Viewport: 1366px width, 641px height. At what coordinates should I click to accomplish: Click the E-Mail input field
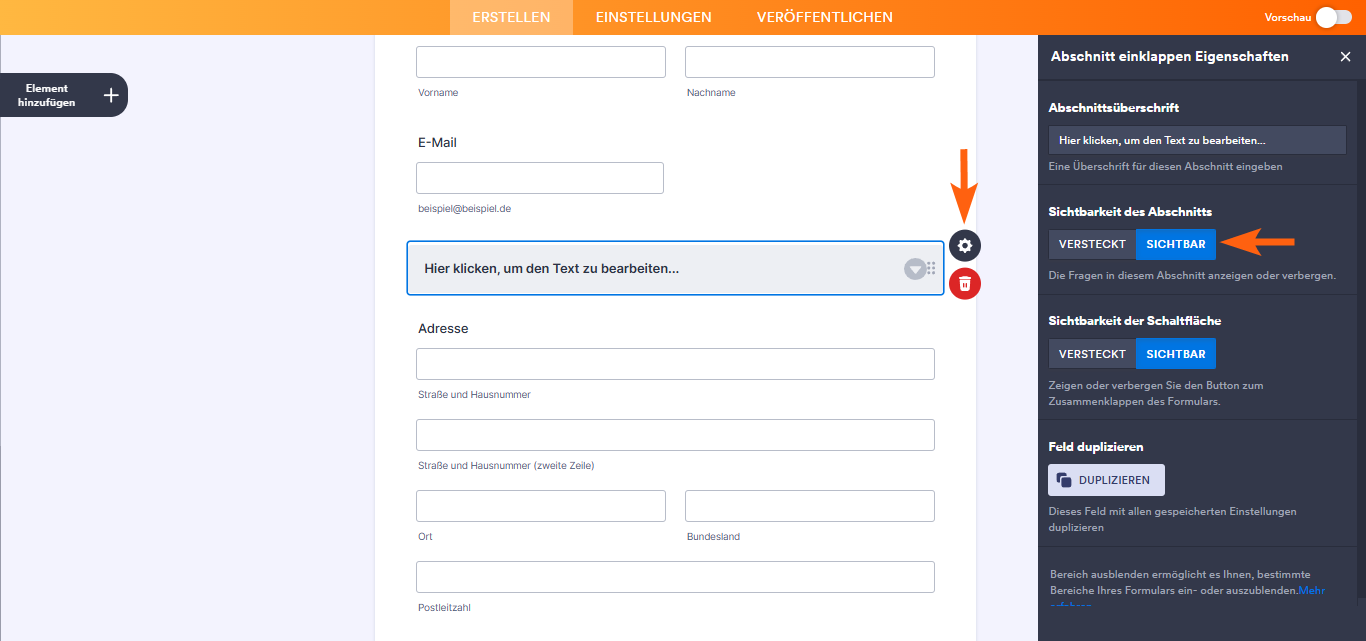point(540,178)
